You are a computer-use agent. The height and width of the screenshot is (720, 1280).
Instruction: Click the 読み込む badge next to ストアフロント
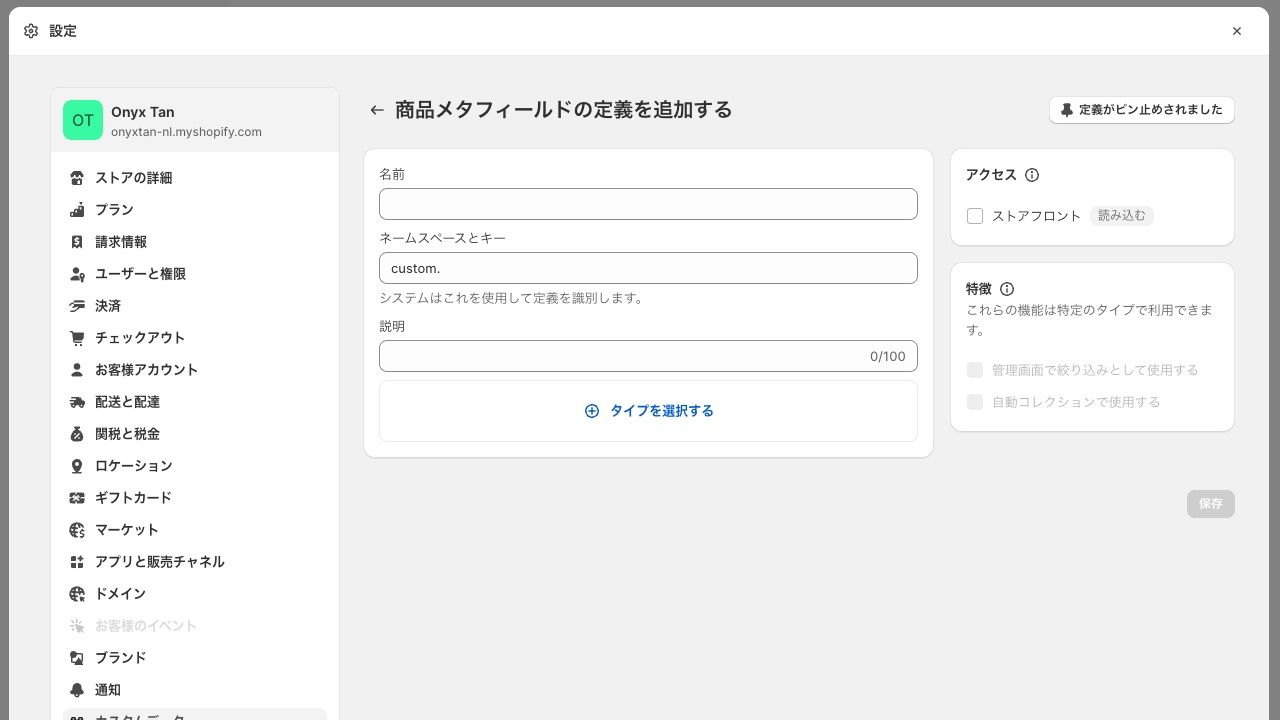[x=1121, y=216]
